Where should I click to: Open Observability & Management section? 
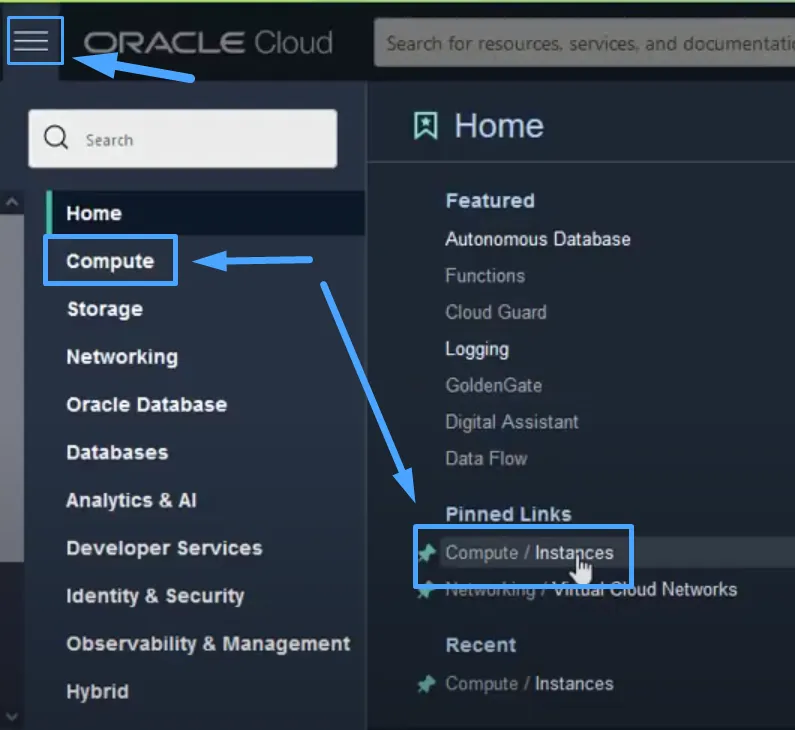(x=208, y=644)
